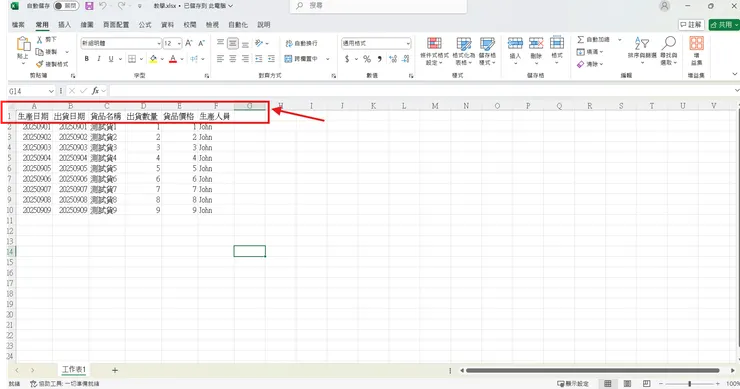Click the Insert cells (插入) icon
This screenshot has height=389, width=740.
[515, 43]
